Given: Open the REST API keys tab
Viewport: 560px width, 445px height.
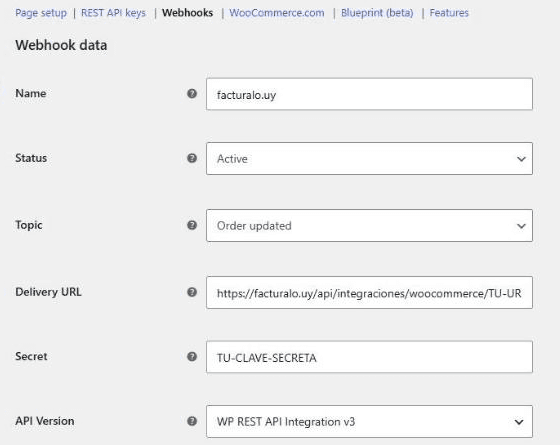Looking at the screenshot, I should [113, 13].
